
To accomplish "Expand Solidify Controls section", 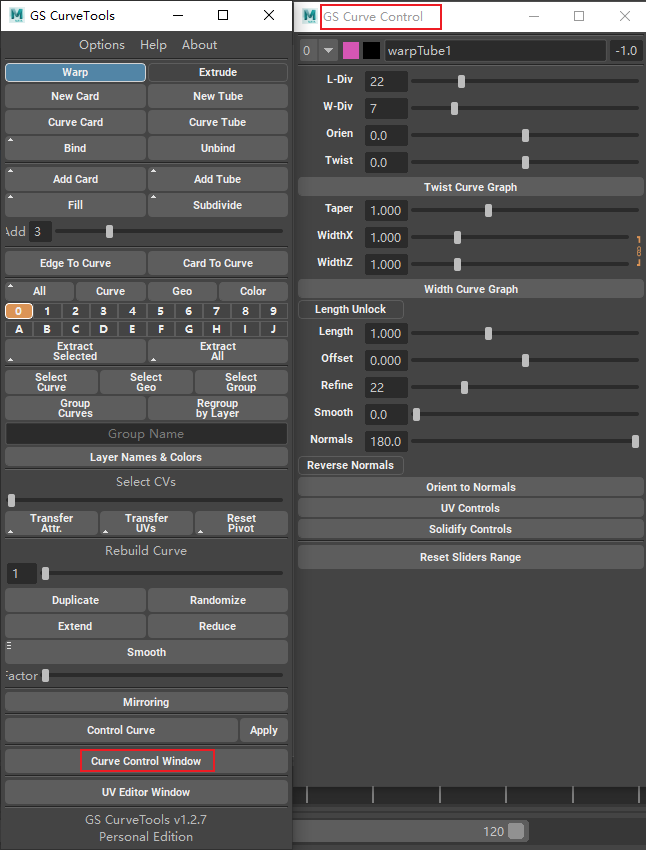I will pos(470,529).
